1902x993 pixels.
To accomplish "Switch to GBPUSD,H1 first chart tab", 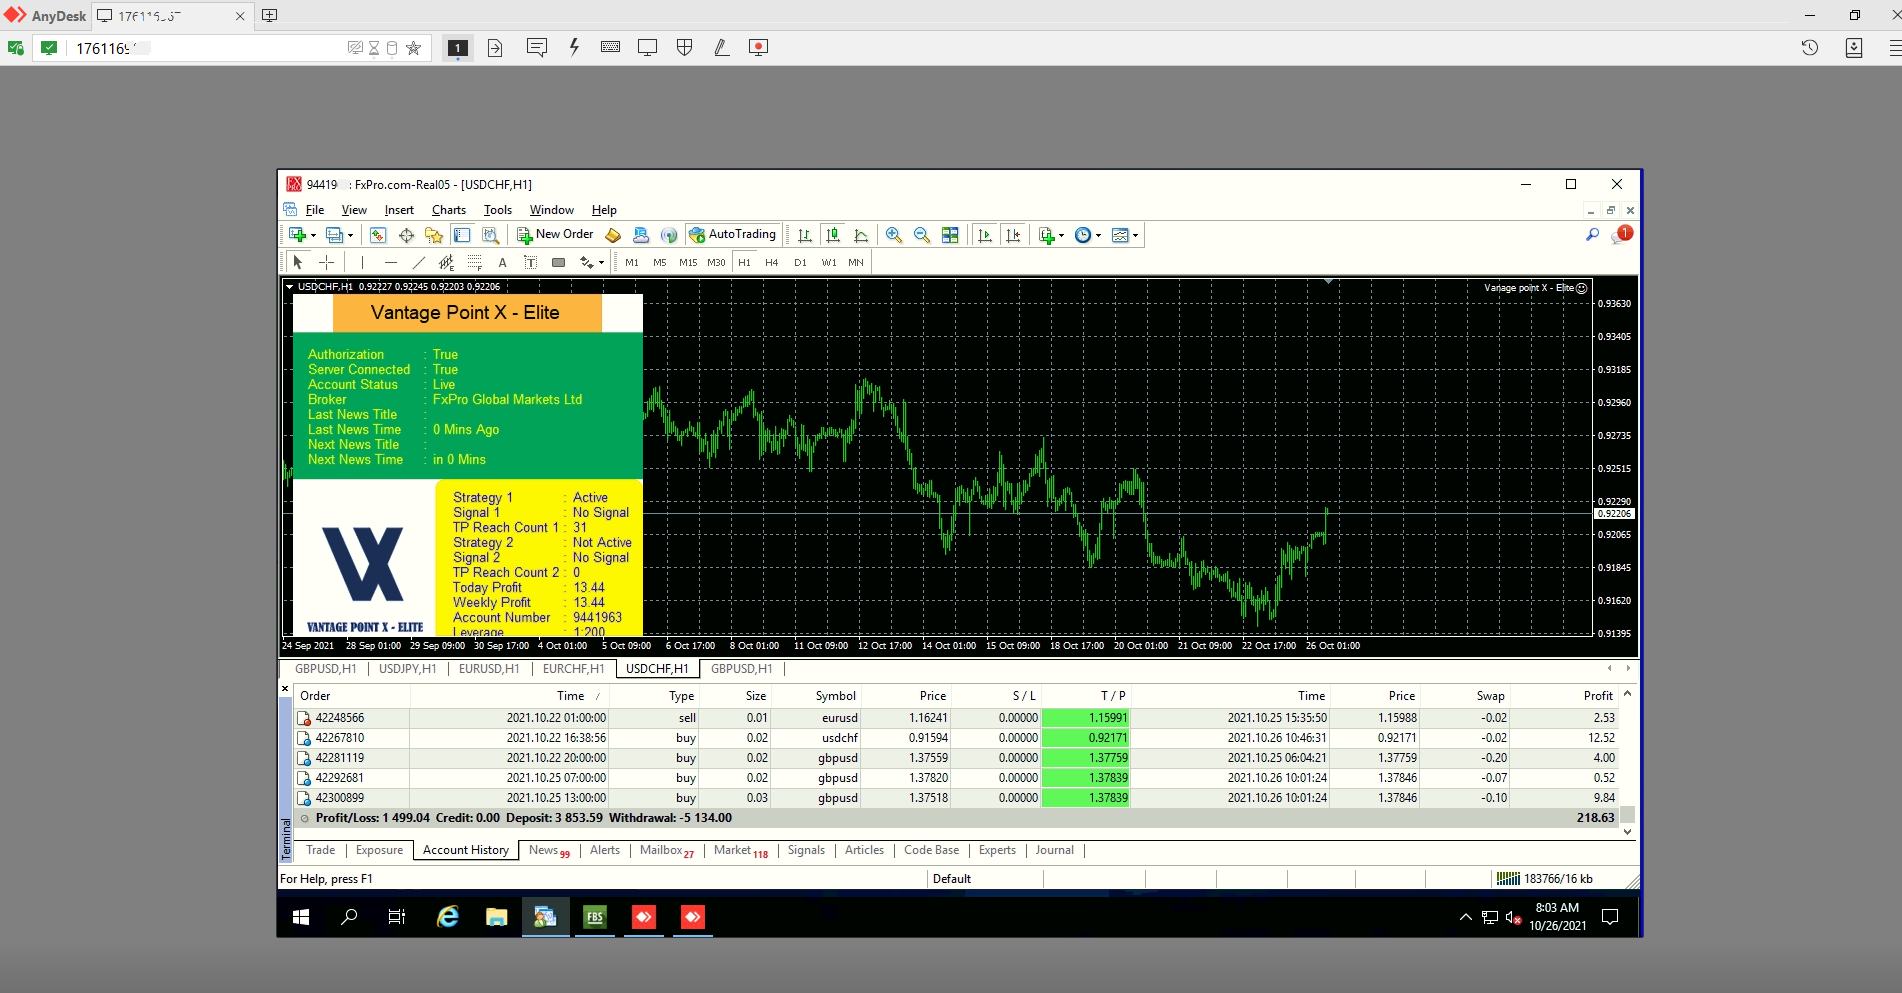I will [x=325, y=669].
